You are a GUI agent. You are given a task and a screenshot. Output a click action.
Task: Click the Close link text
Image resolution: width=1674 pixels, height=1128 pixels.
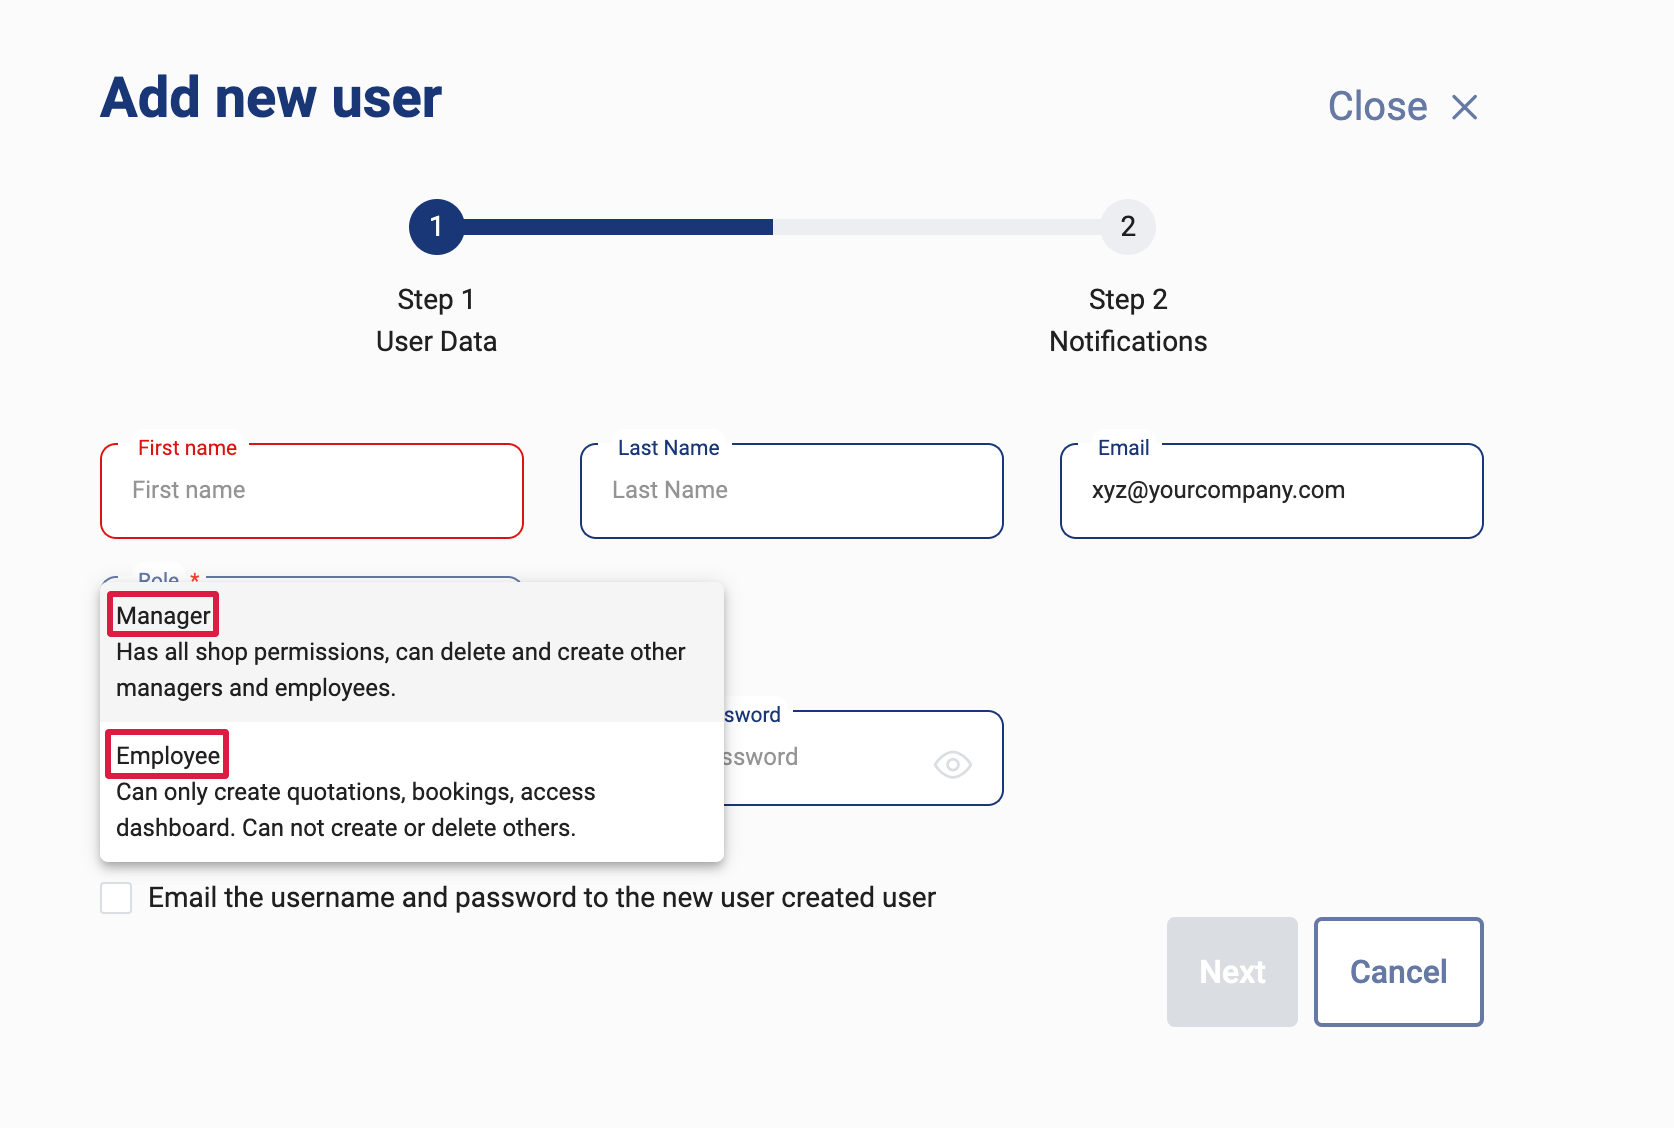point(1377,107)
